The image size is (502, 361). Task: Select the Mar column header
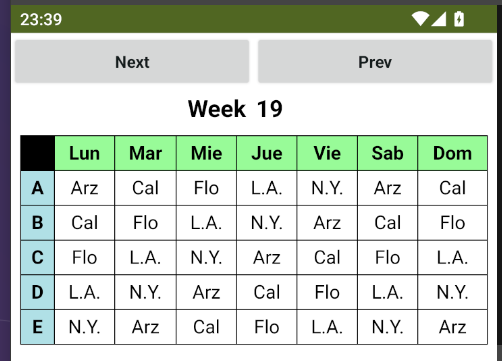click(x=146, y=153)
